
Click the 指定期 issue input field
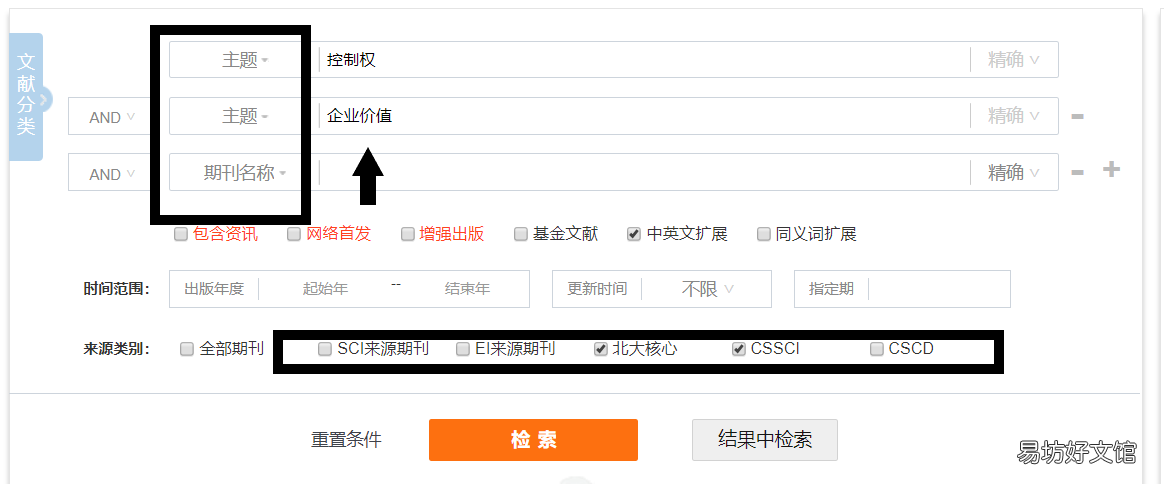938,289
